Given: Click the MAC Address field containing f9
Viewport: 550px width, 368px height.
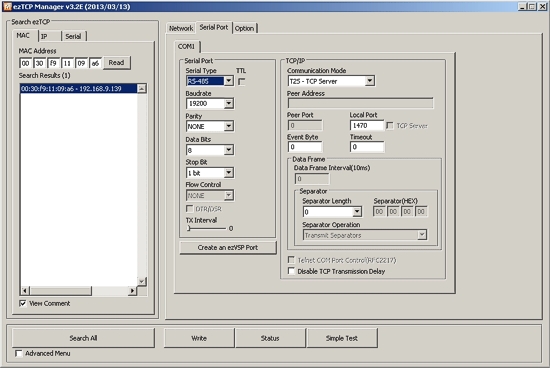Looking at the screenshot, I should coord(53,63).
